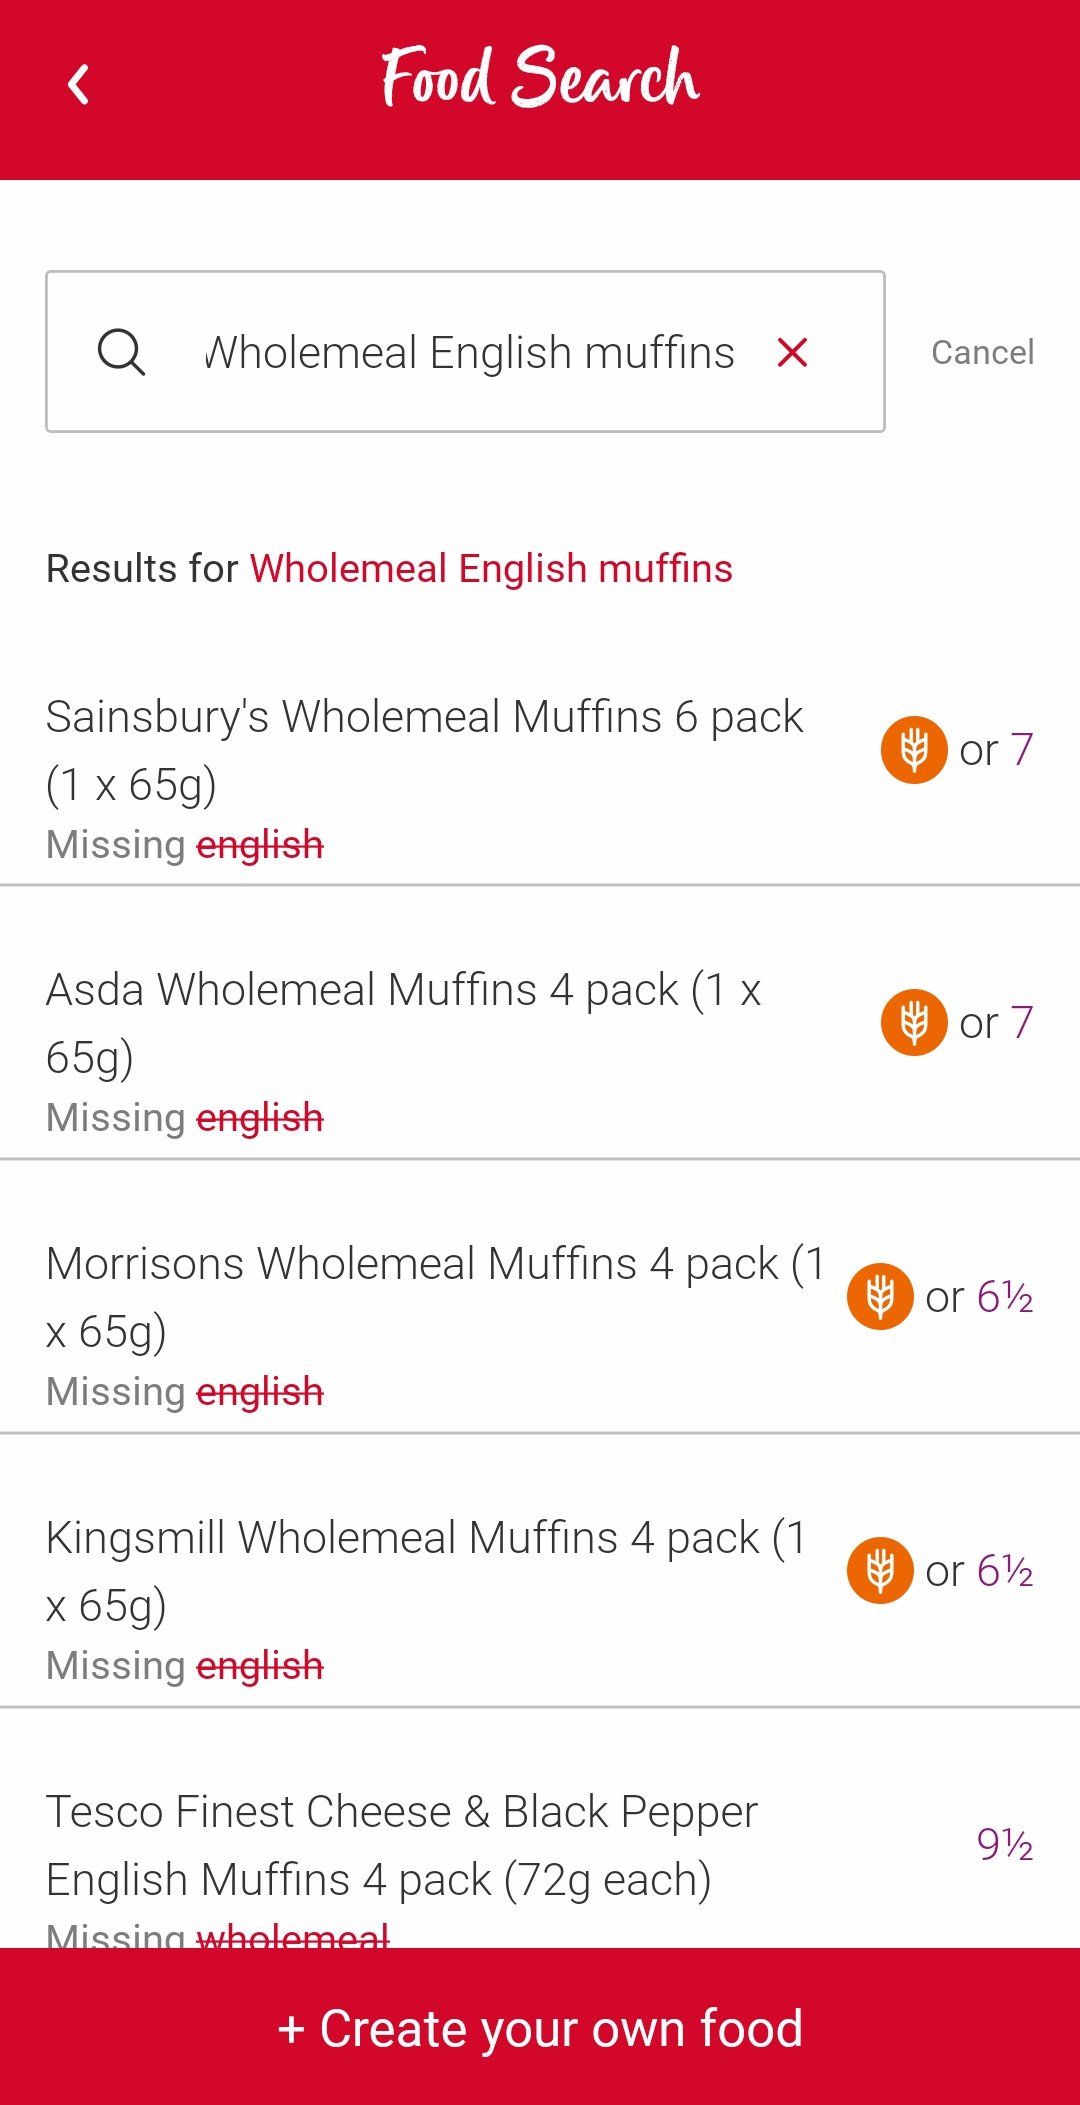Tap Sainsbury's muffins wheat Healthy Extra icon
The height and width of the screenshot is (2105, 1080).
[914, 750]
